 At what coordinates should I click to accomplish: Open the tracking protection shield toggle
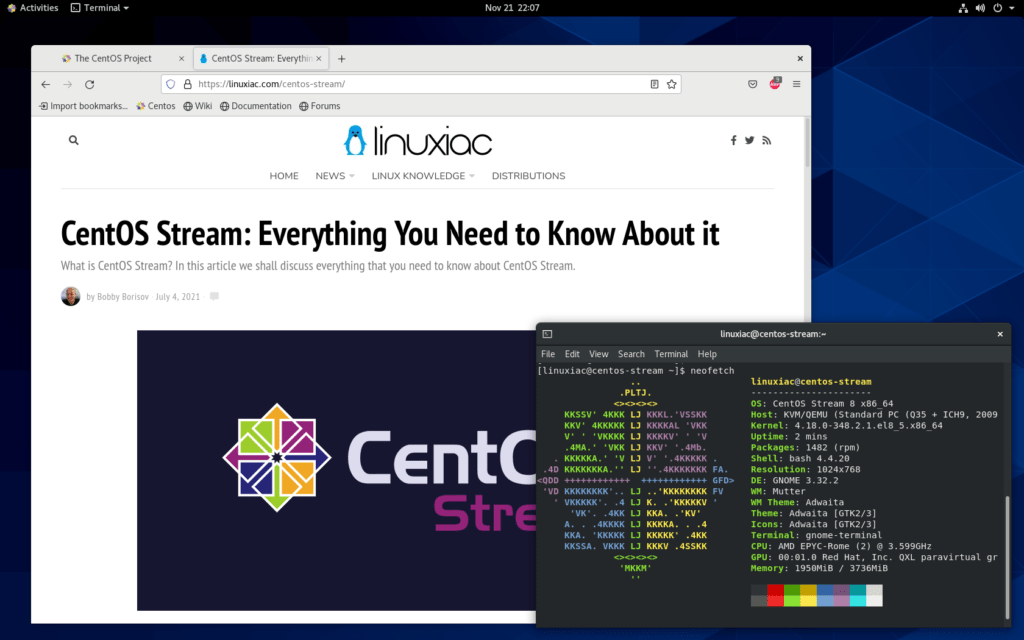pyautogui.click(x=170, y=84)
